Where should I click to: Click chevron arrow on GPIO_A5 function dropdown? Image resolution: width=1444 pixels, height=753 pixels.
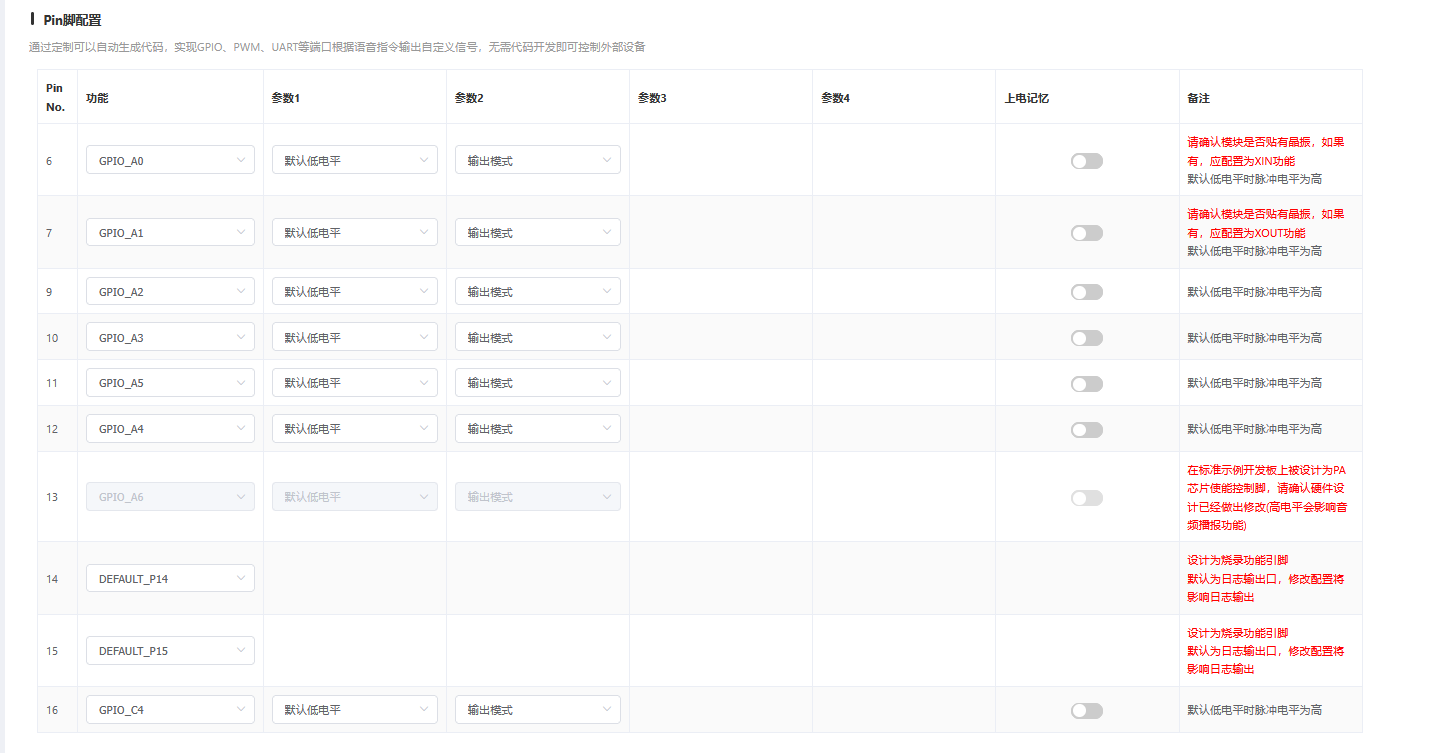[x=241, y=383]
